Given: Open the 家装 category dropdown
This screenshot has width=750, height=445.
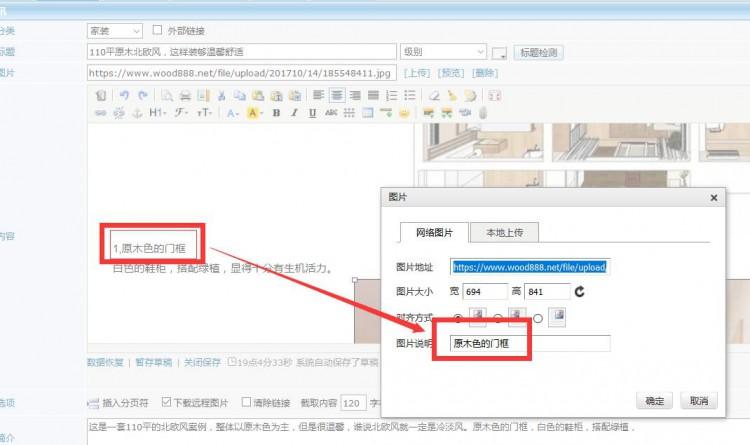Looking at the screenshot, I should tap(115, 31).
